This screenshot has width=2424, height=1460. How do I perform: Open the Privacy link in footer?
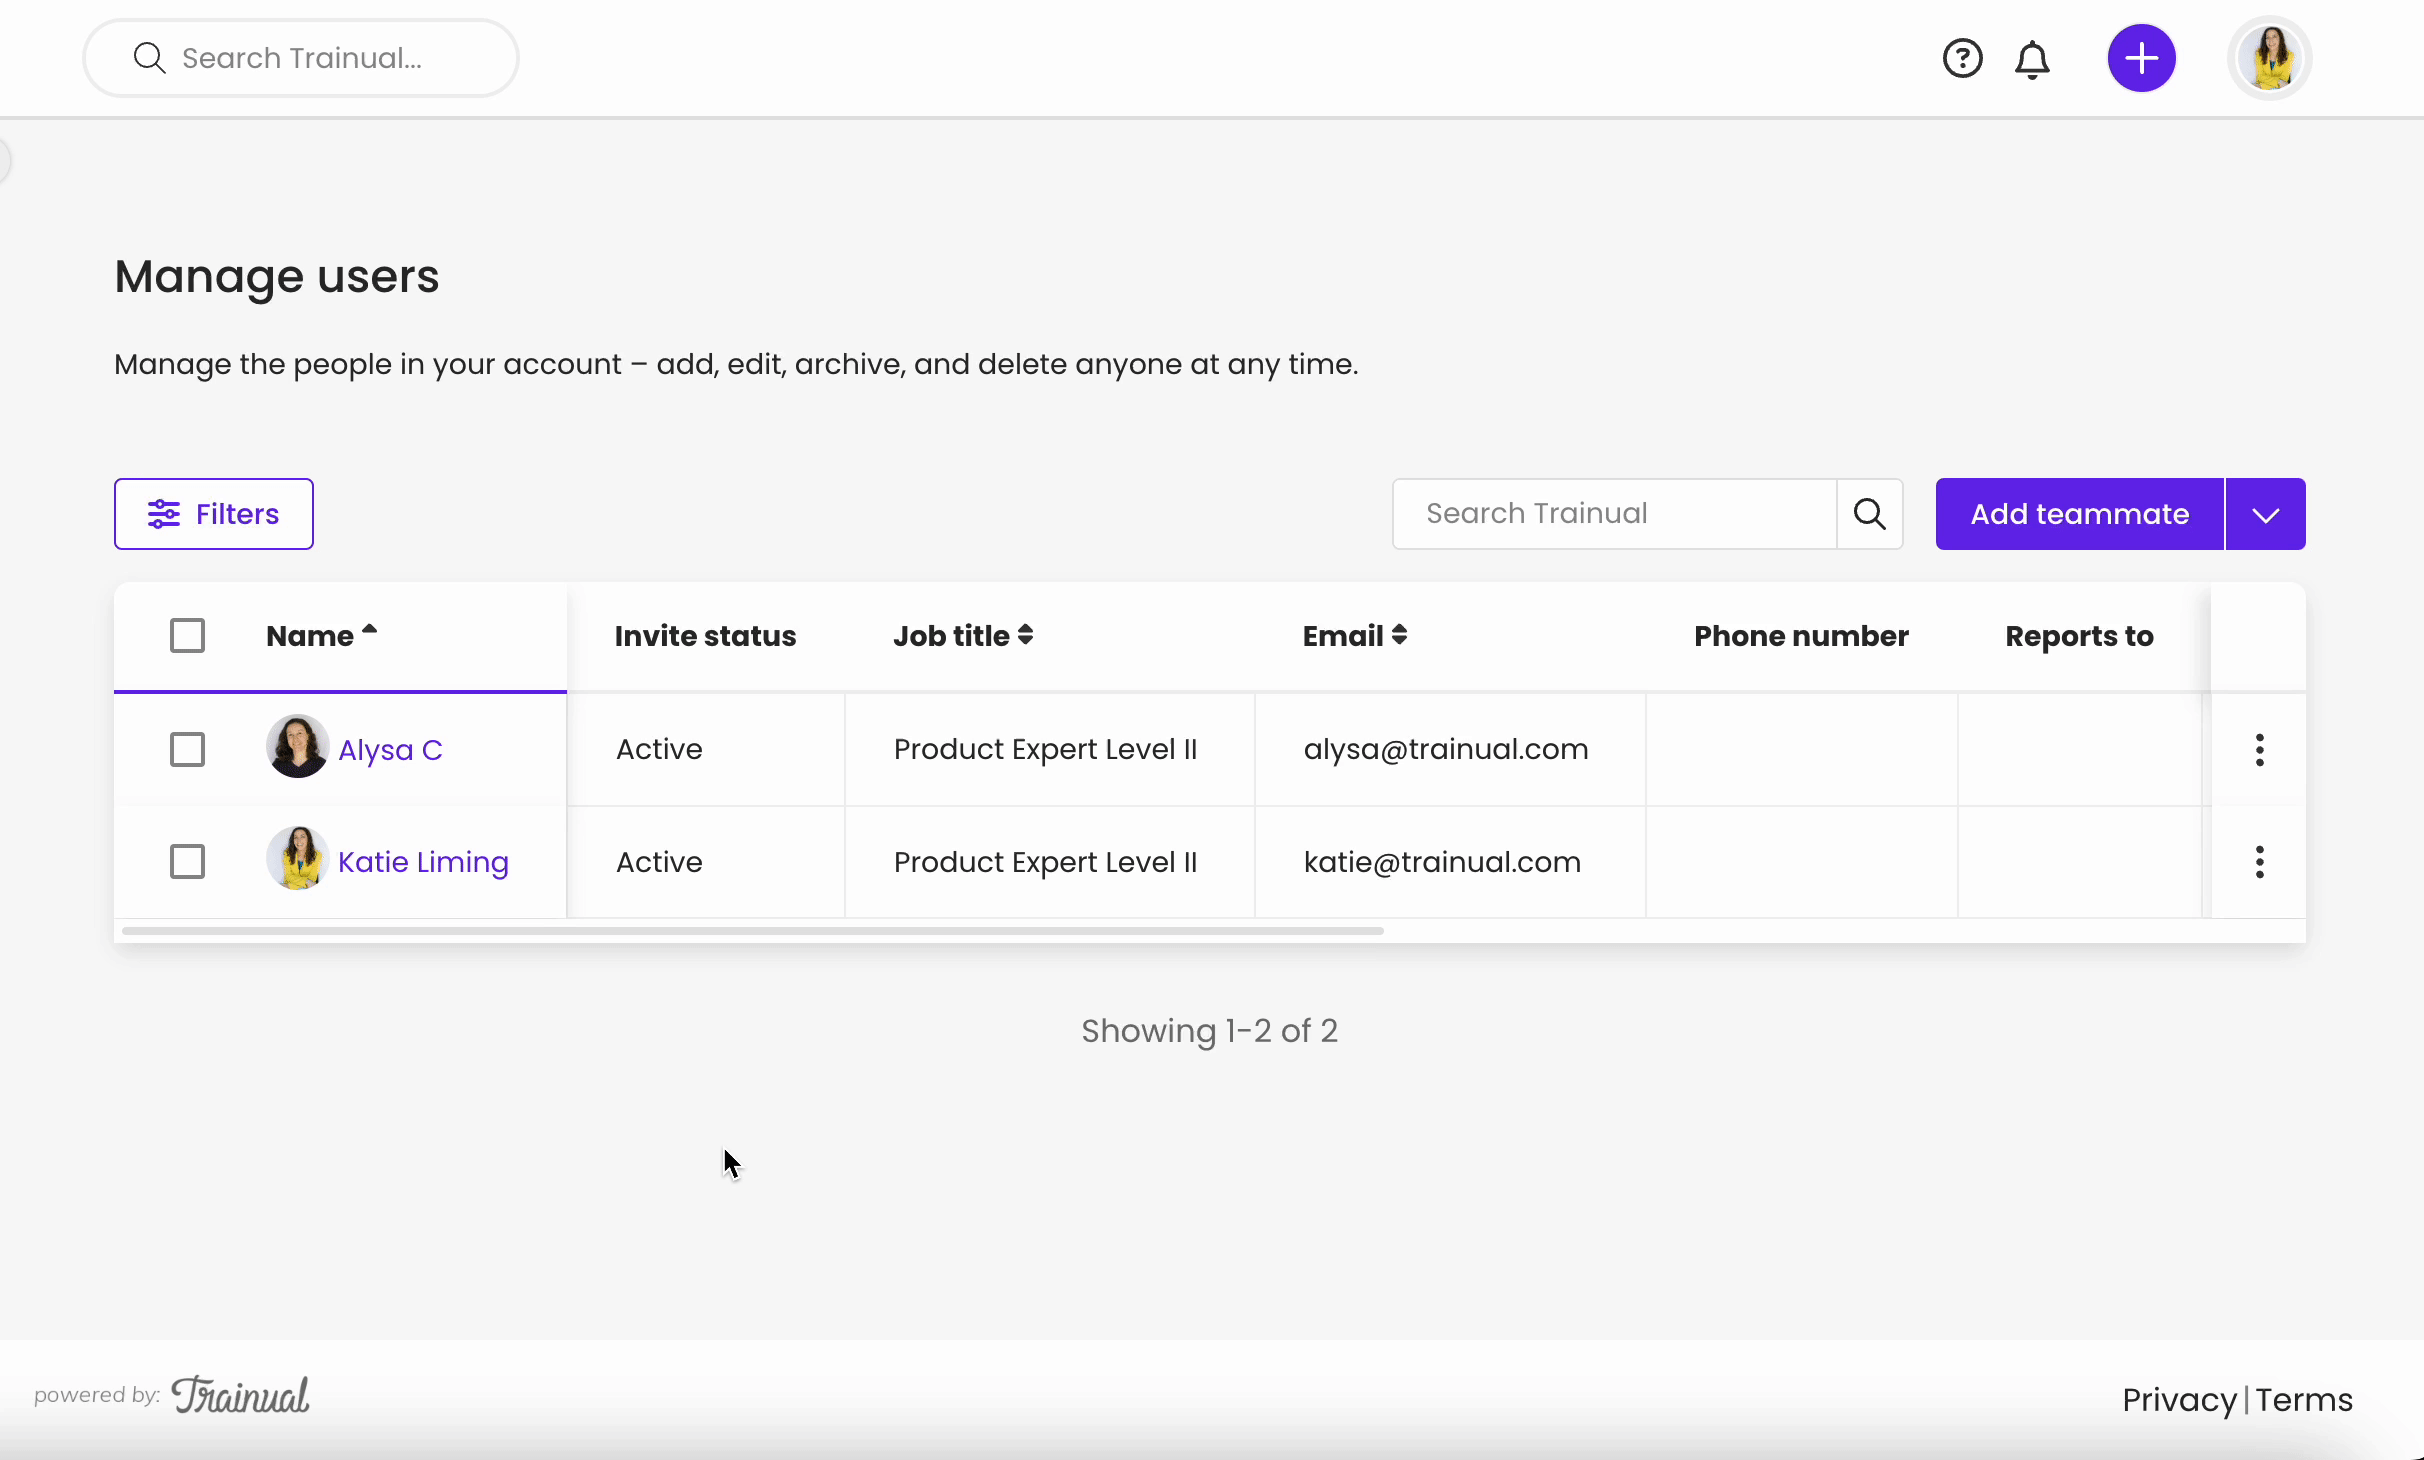[x=2179, y=1399]
